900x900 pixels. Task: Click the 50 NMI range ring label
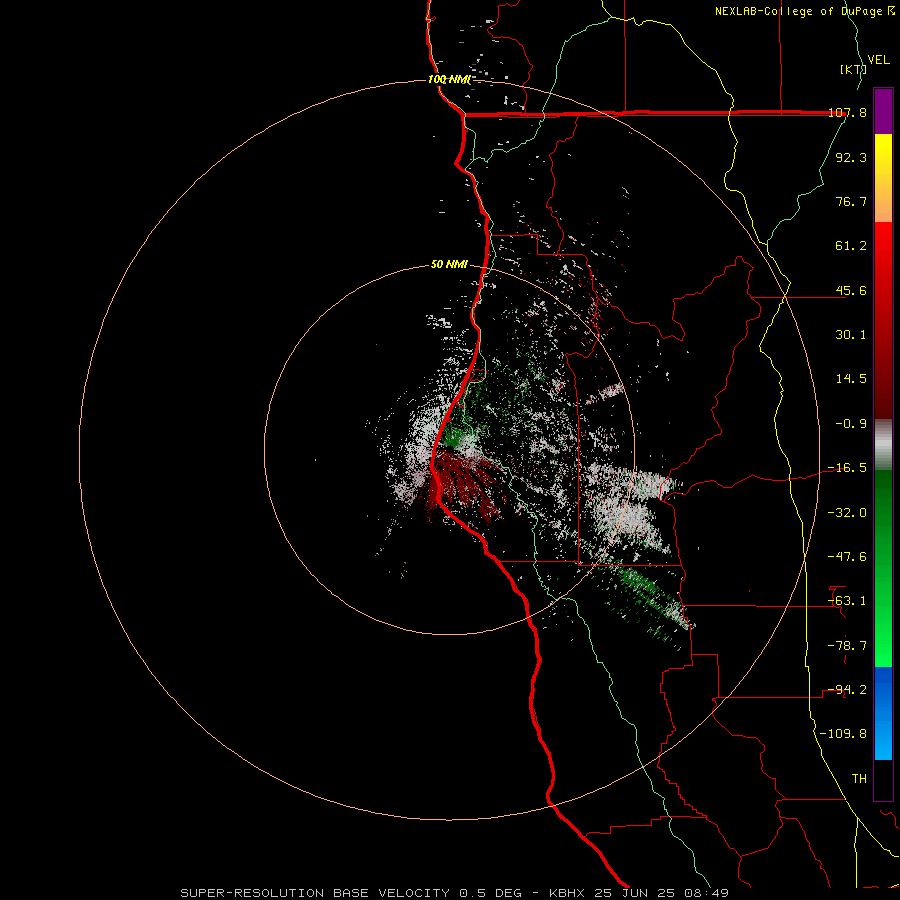tap(449, 265)
